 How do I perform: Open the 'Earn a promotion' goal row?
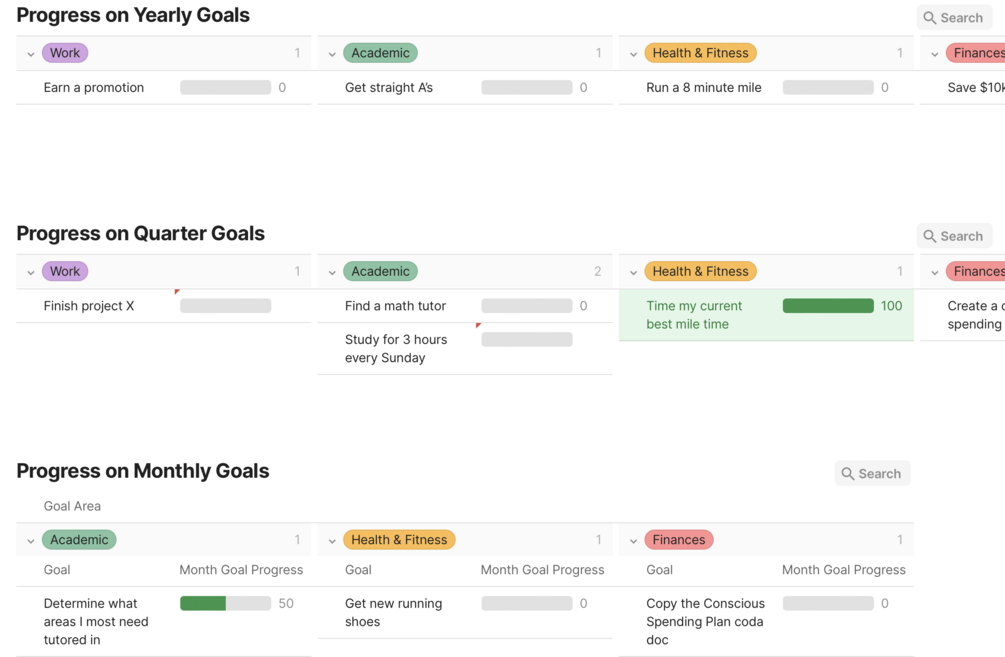[x=94, y=88]
